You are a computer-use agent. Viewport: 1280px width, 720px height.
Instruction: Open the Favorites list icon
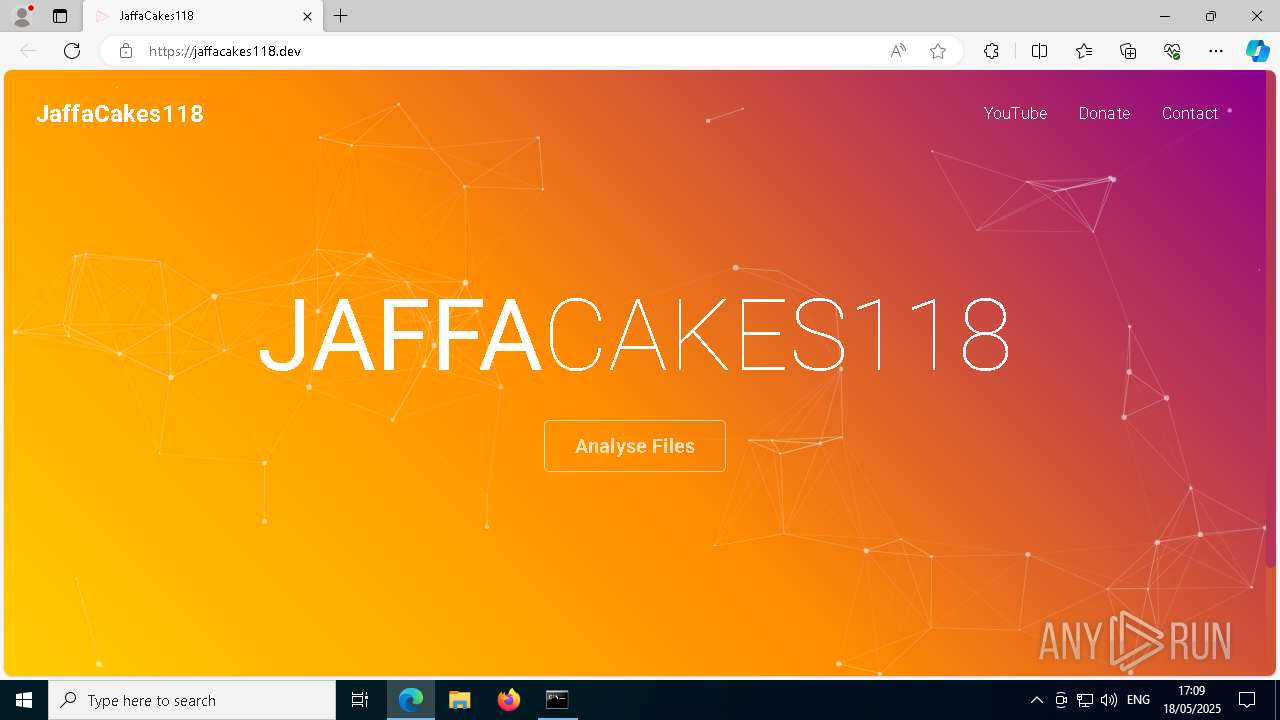coord(1084,51)
